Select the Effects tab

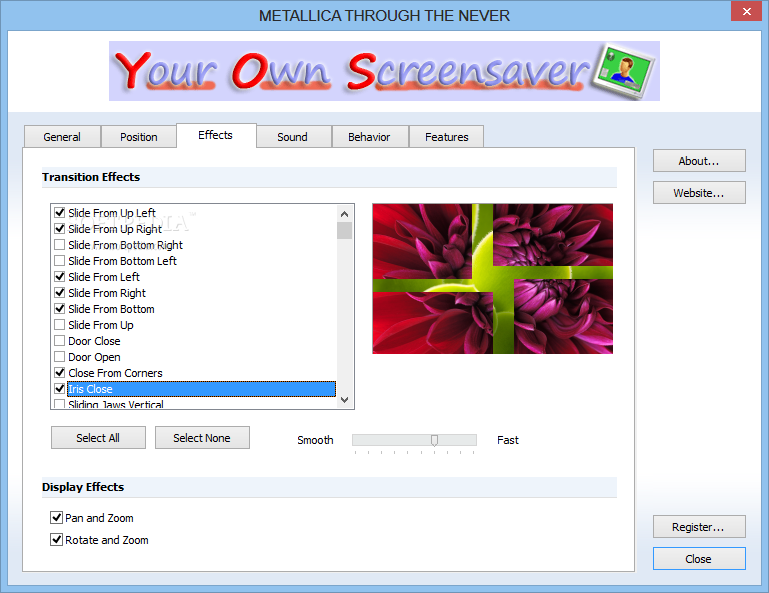216,135
